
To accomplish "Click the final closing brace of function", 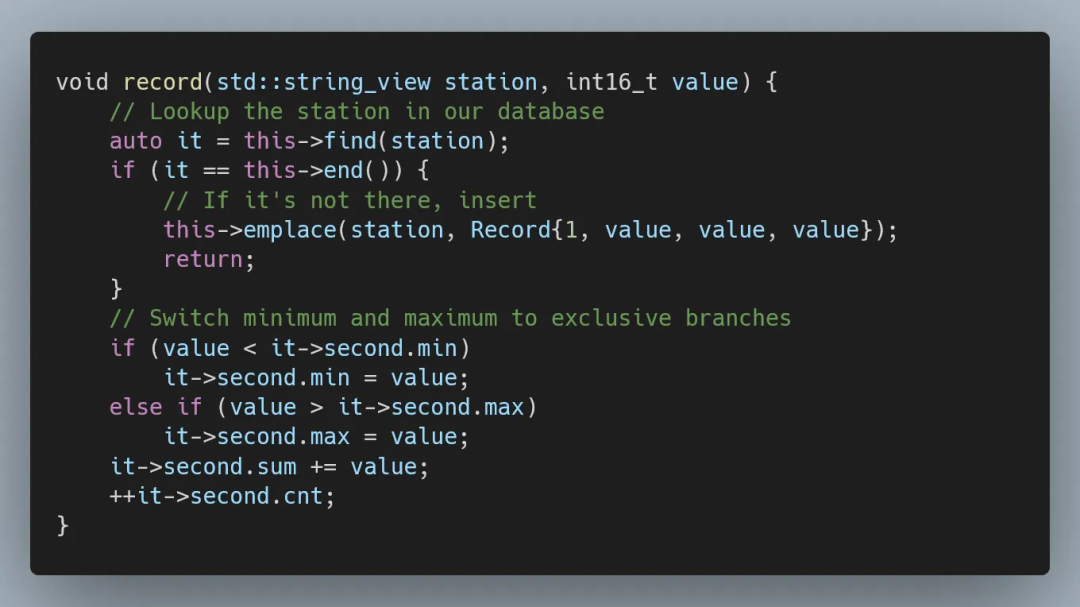I will [63, 526].
